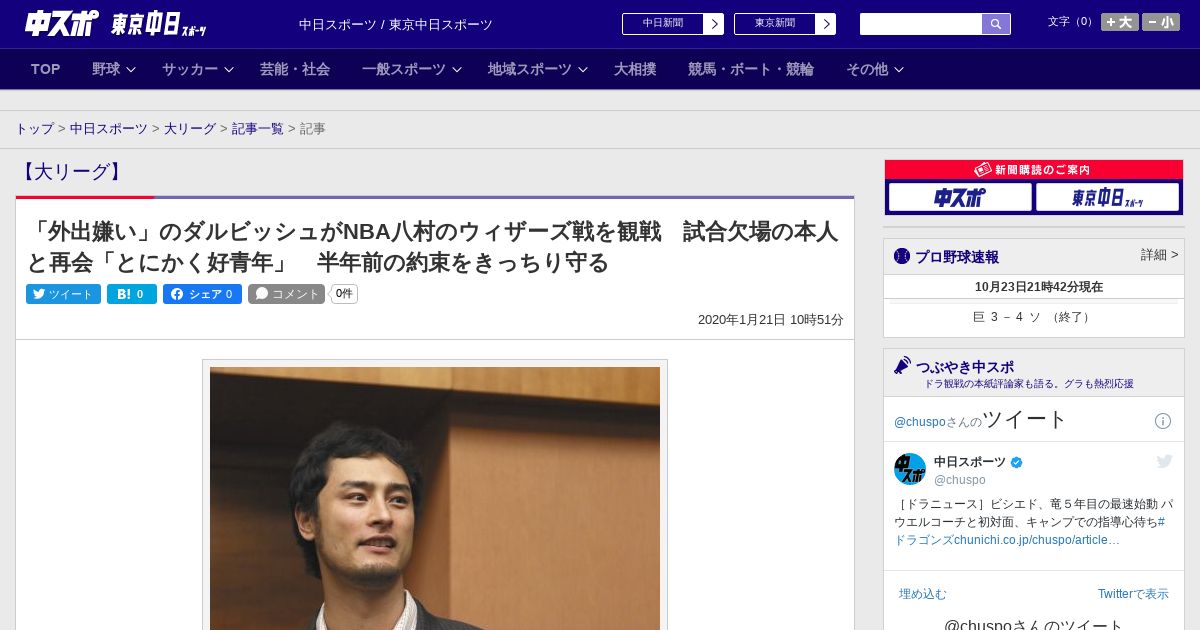Go to TOP in navigation bar
The image size is (1200, 630).
tap(46, 69)
